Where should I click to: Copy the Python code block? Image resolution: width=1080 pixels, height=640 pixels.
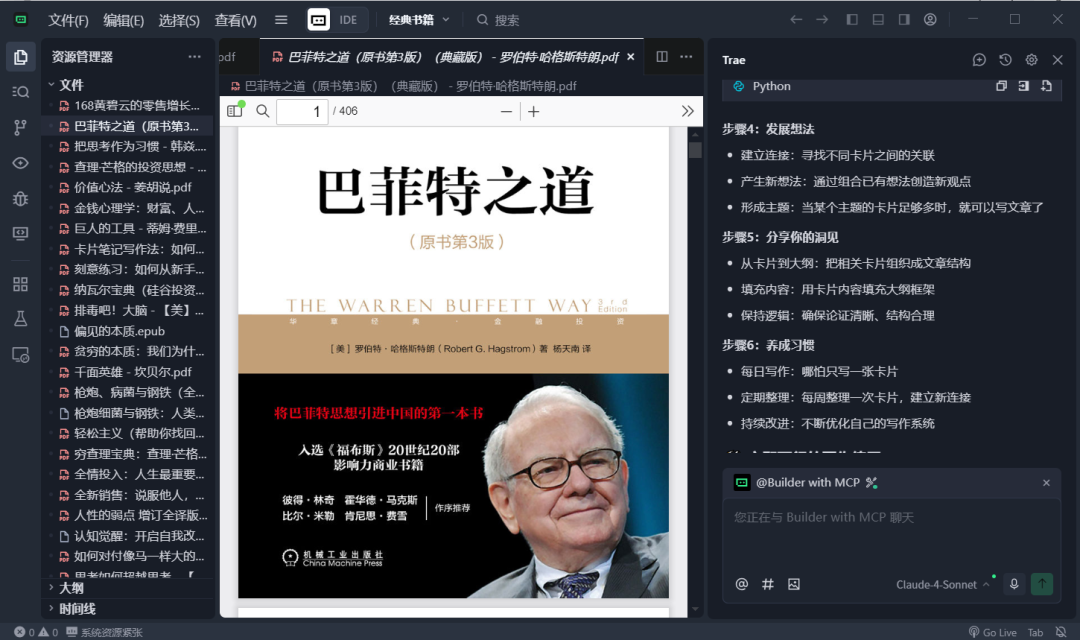tap(1001, 86)
